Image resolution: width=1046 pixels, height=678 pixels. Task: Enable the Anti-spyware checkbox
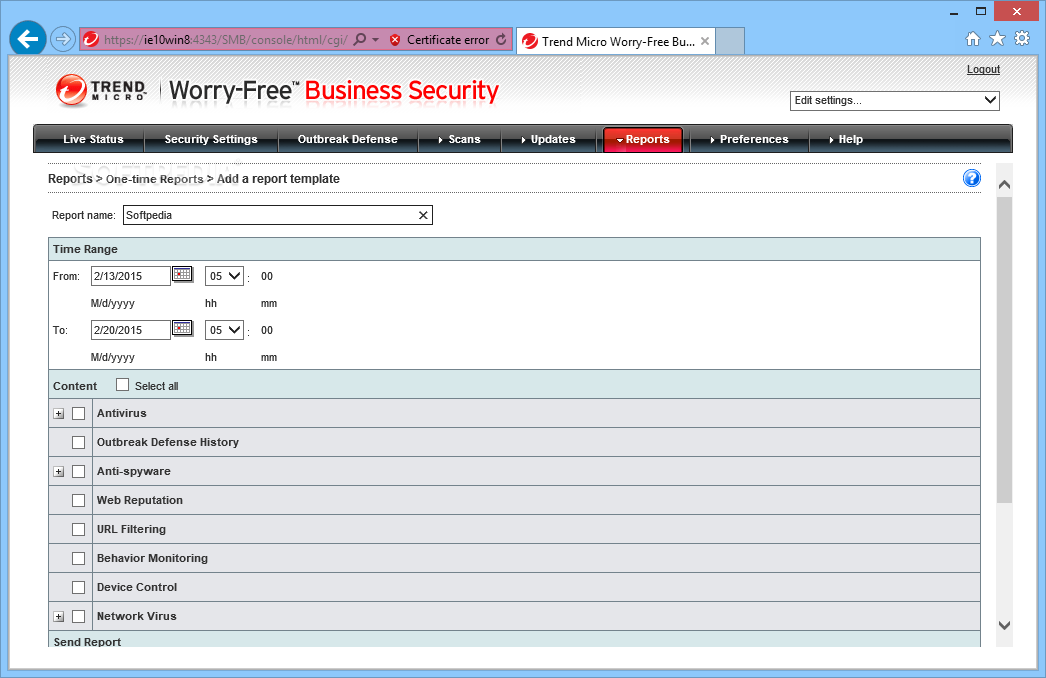pos(79,472)
